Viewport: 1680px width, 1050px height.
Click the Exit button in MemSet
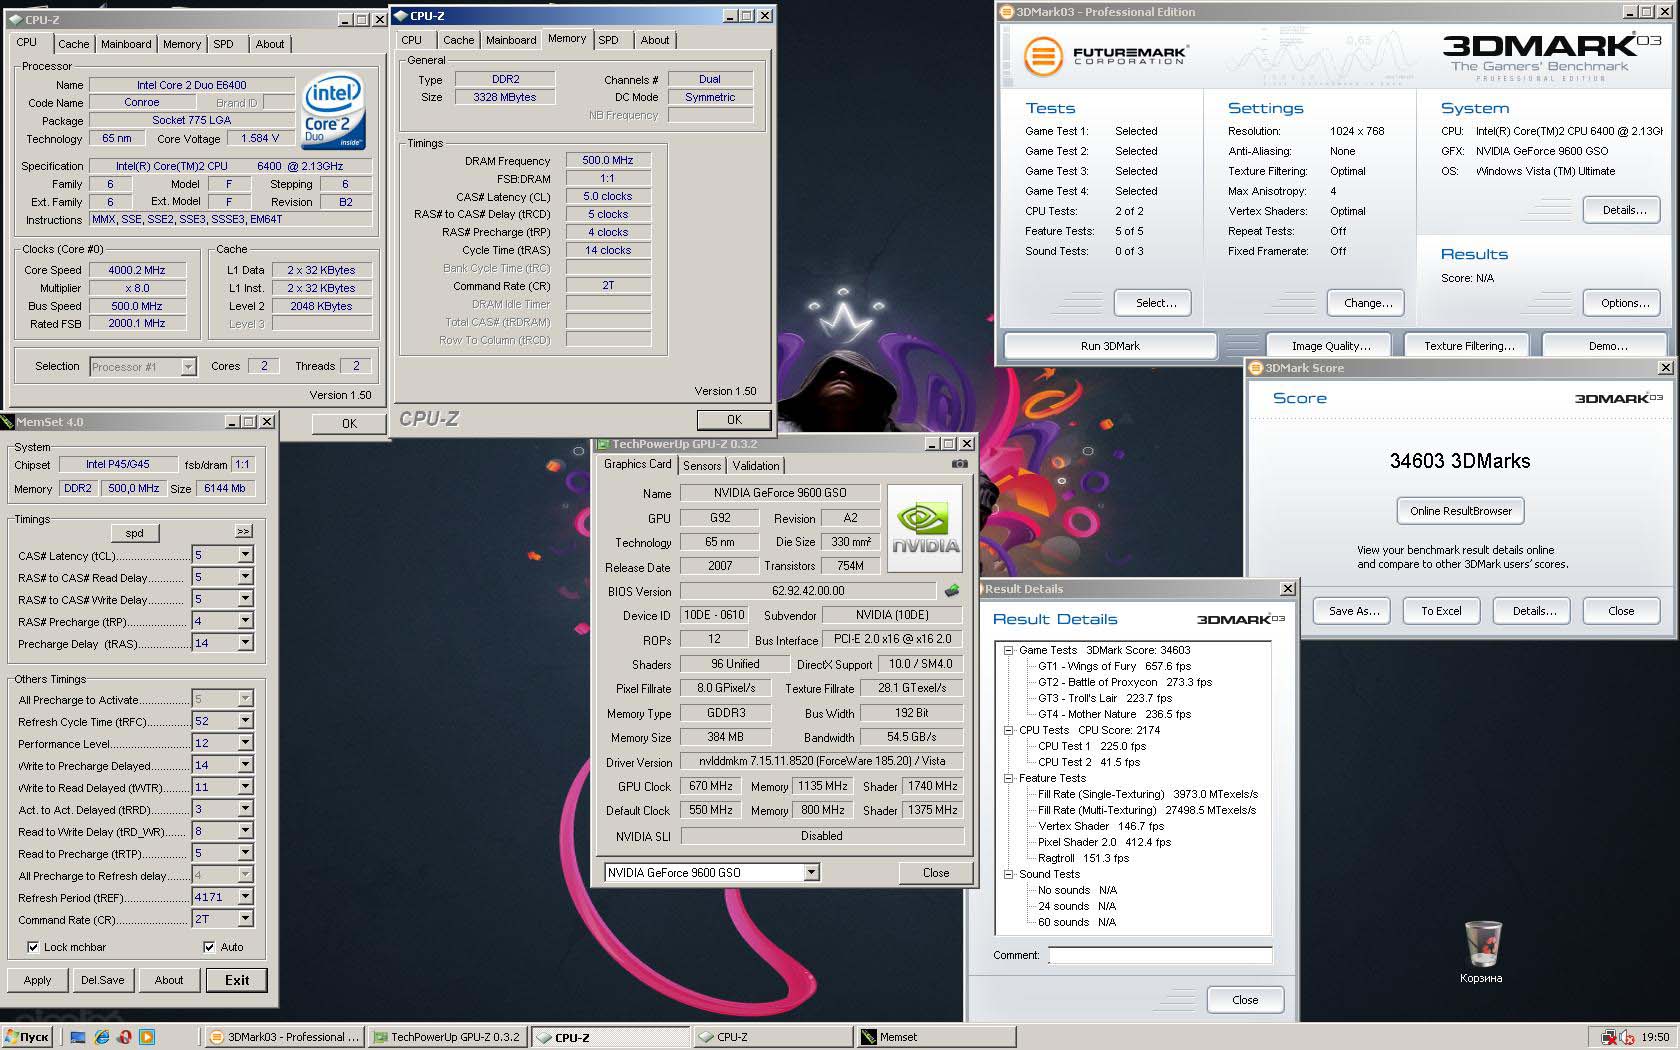(237, 980)
